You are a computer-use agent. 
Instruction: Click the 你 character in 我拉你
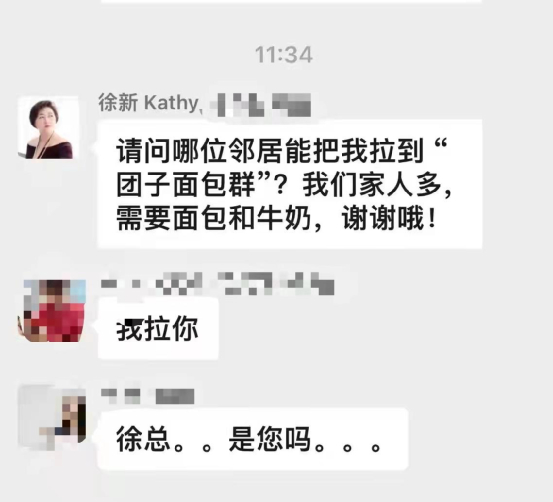(186, 328)
